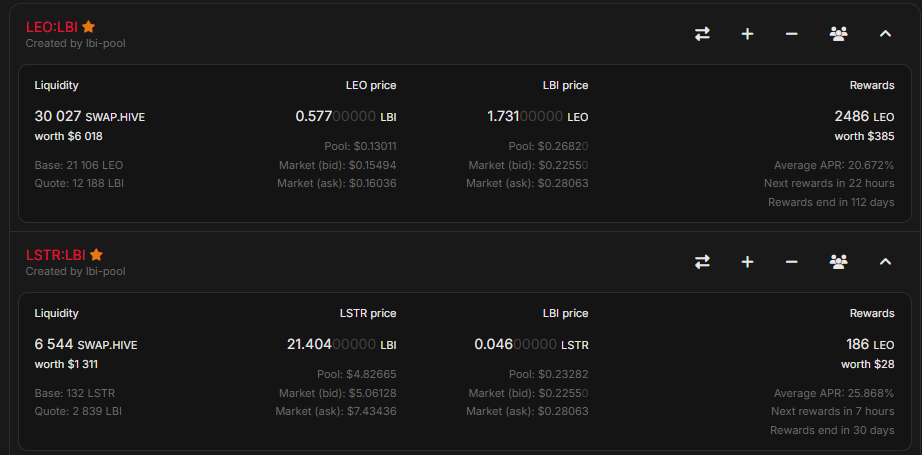View liquidity providers of LEO:LBI pool
Image resolution: width=922 pixels, height=455 pixels.
pos(838,34)
